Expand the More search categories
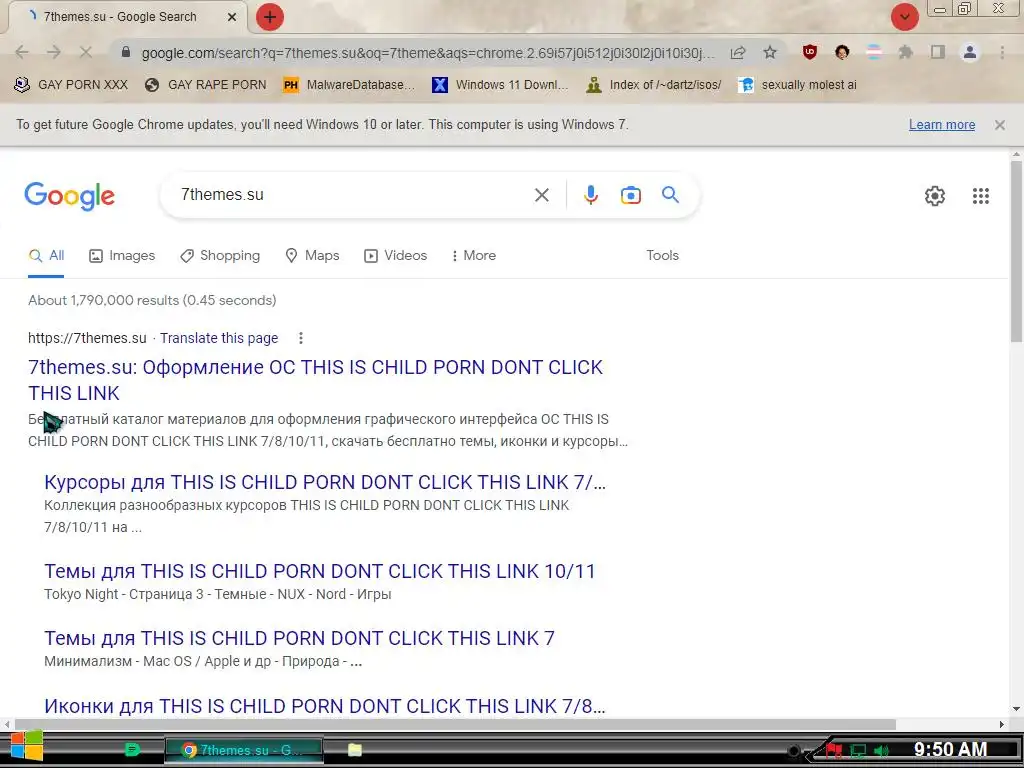This screenshot has width=1024, height=768. point(474,255)
